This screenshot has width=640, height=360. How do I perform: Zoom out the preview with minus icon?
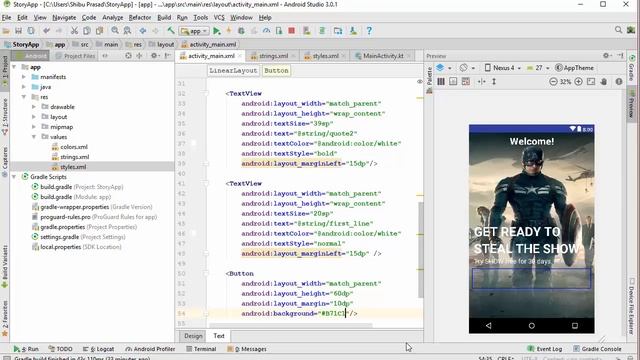(x=553, y=82)
